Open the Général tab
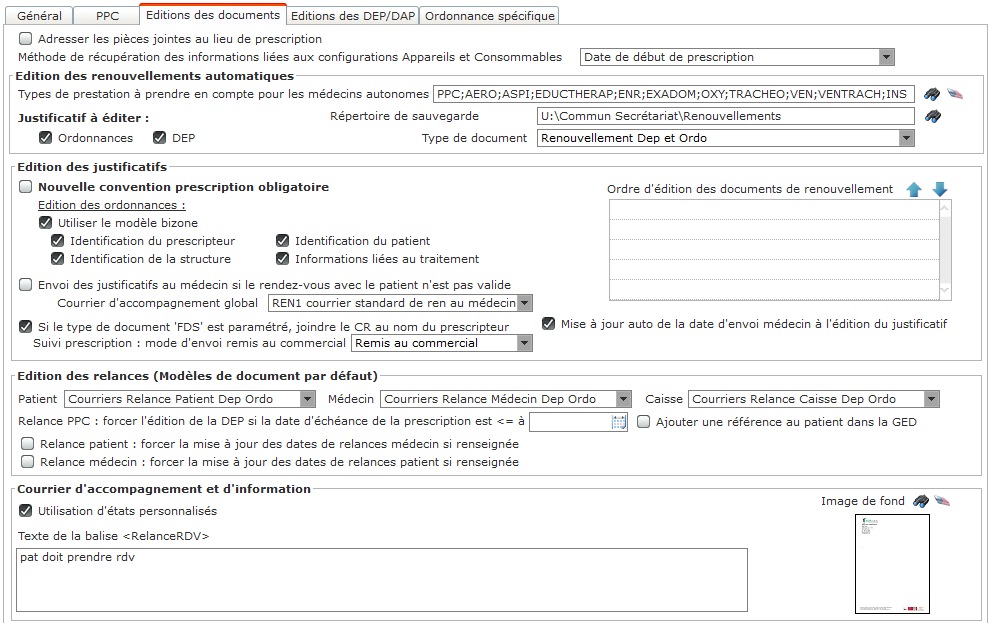 coord(39,16)
